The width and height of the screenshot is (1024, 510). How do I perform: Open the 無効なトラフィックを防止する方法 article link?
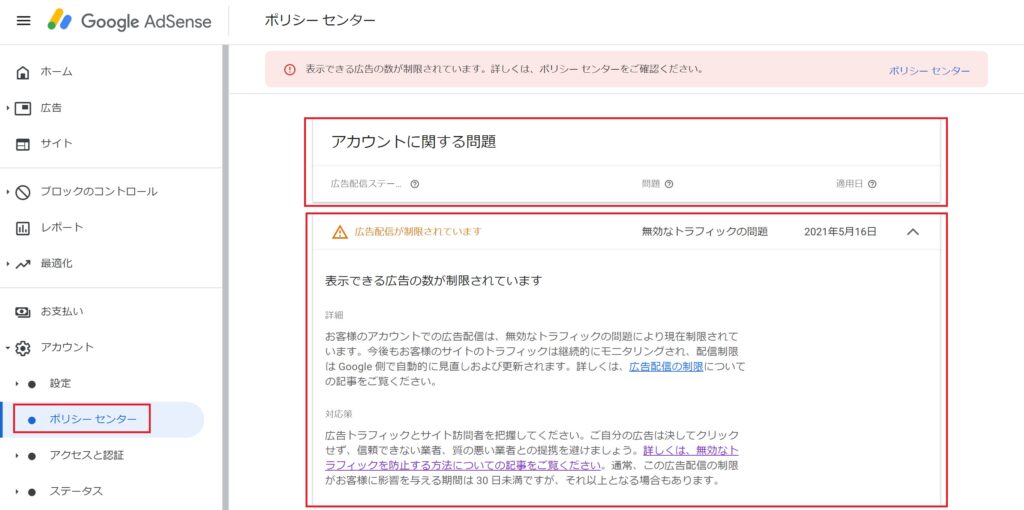point(532,458)
